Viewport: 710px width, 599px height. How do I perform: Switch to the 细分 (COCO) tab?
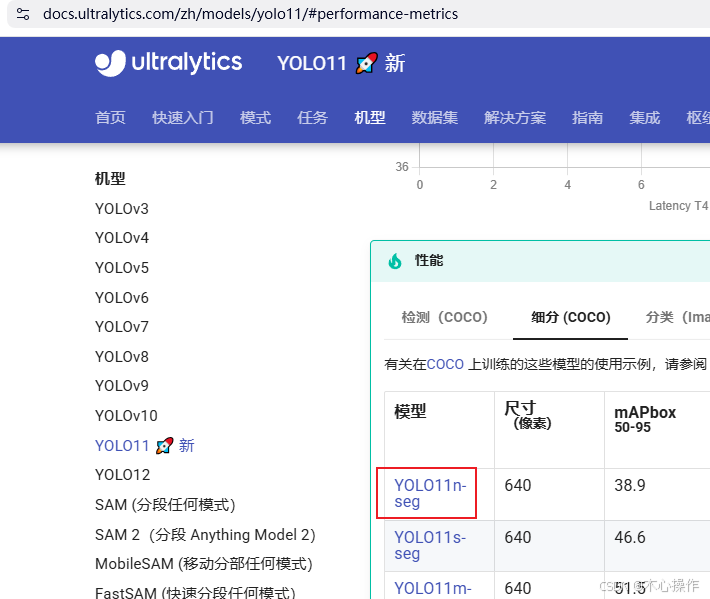[x=571, y=317]
